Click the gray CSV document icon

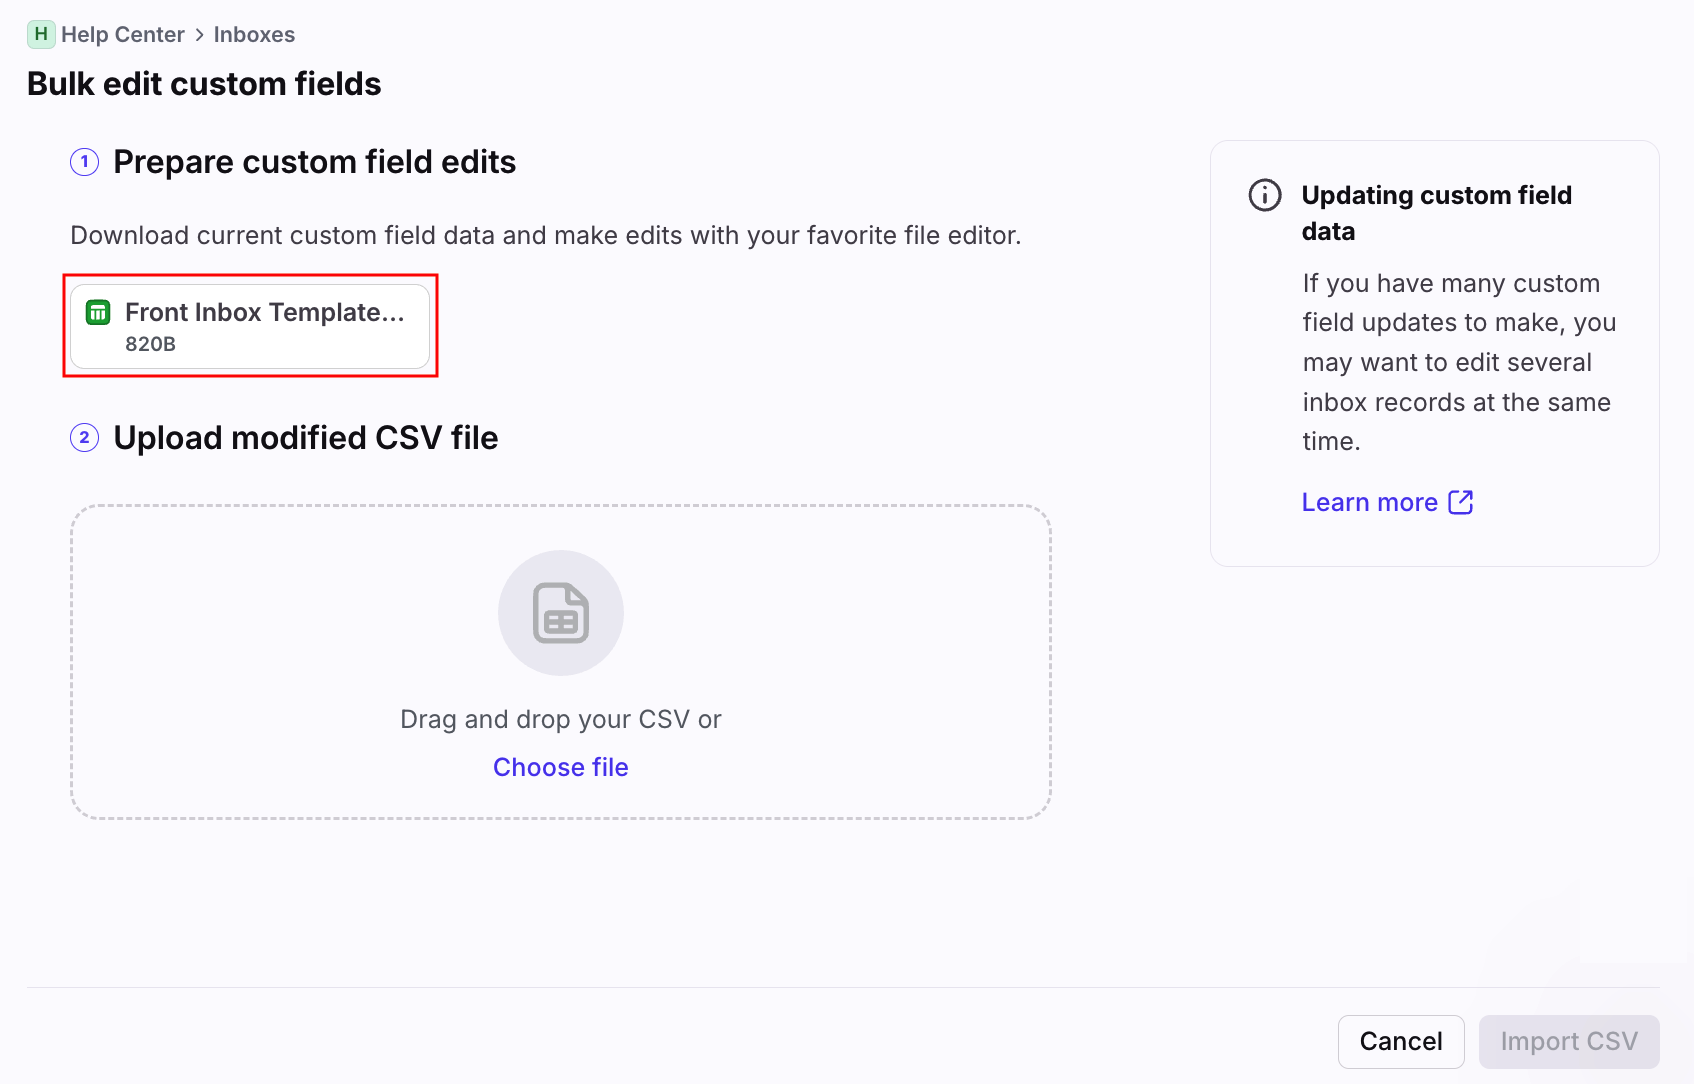coord(561,613)
